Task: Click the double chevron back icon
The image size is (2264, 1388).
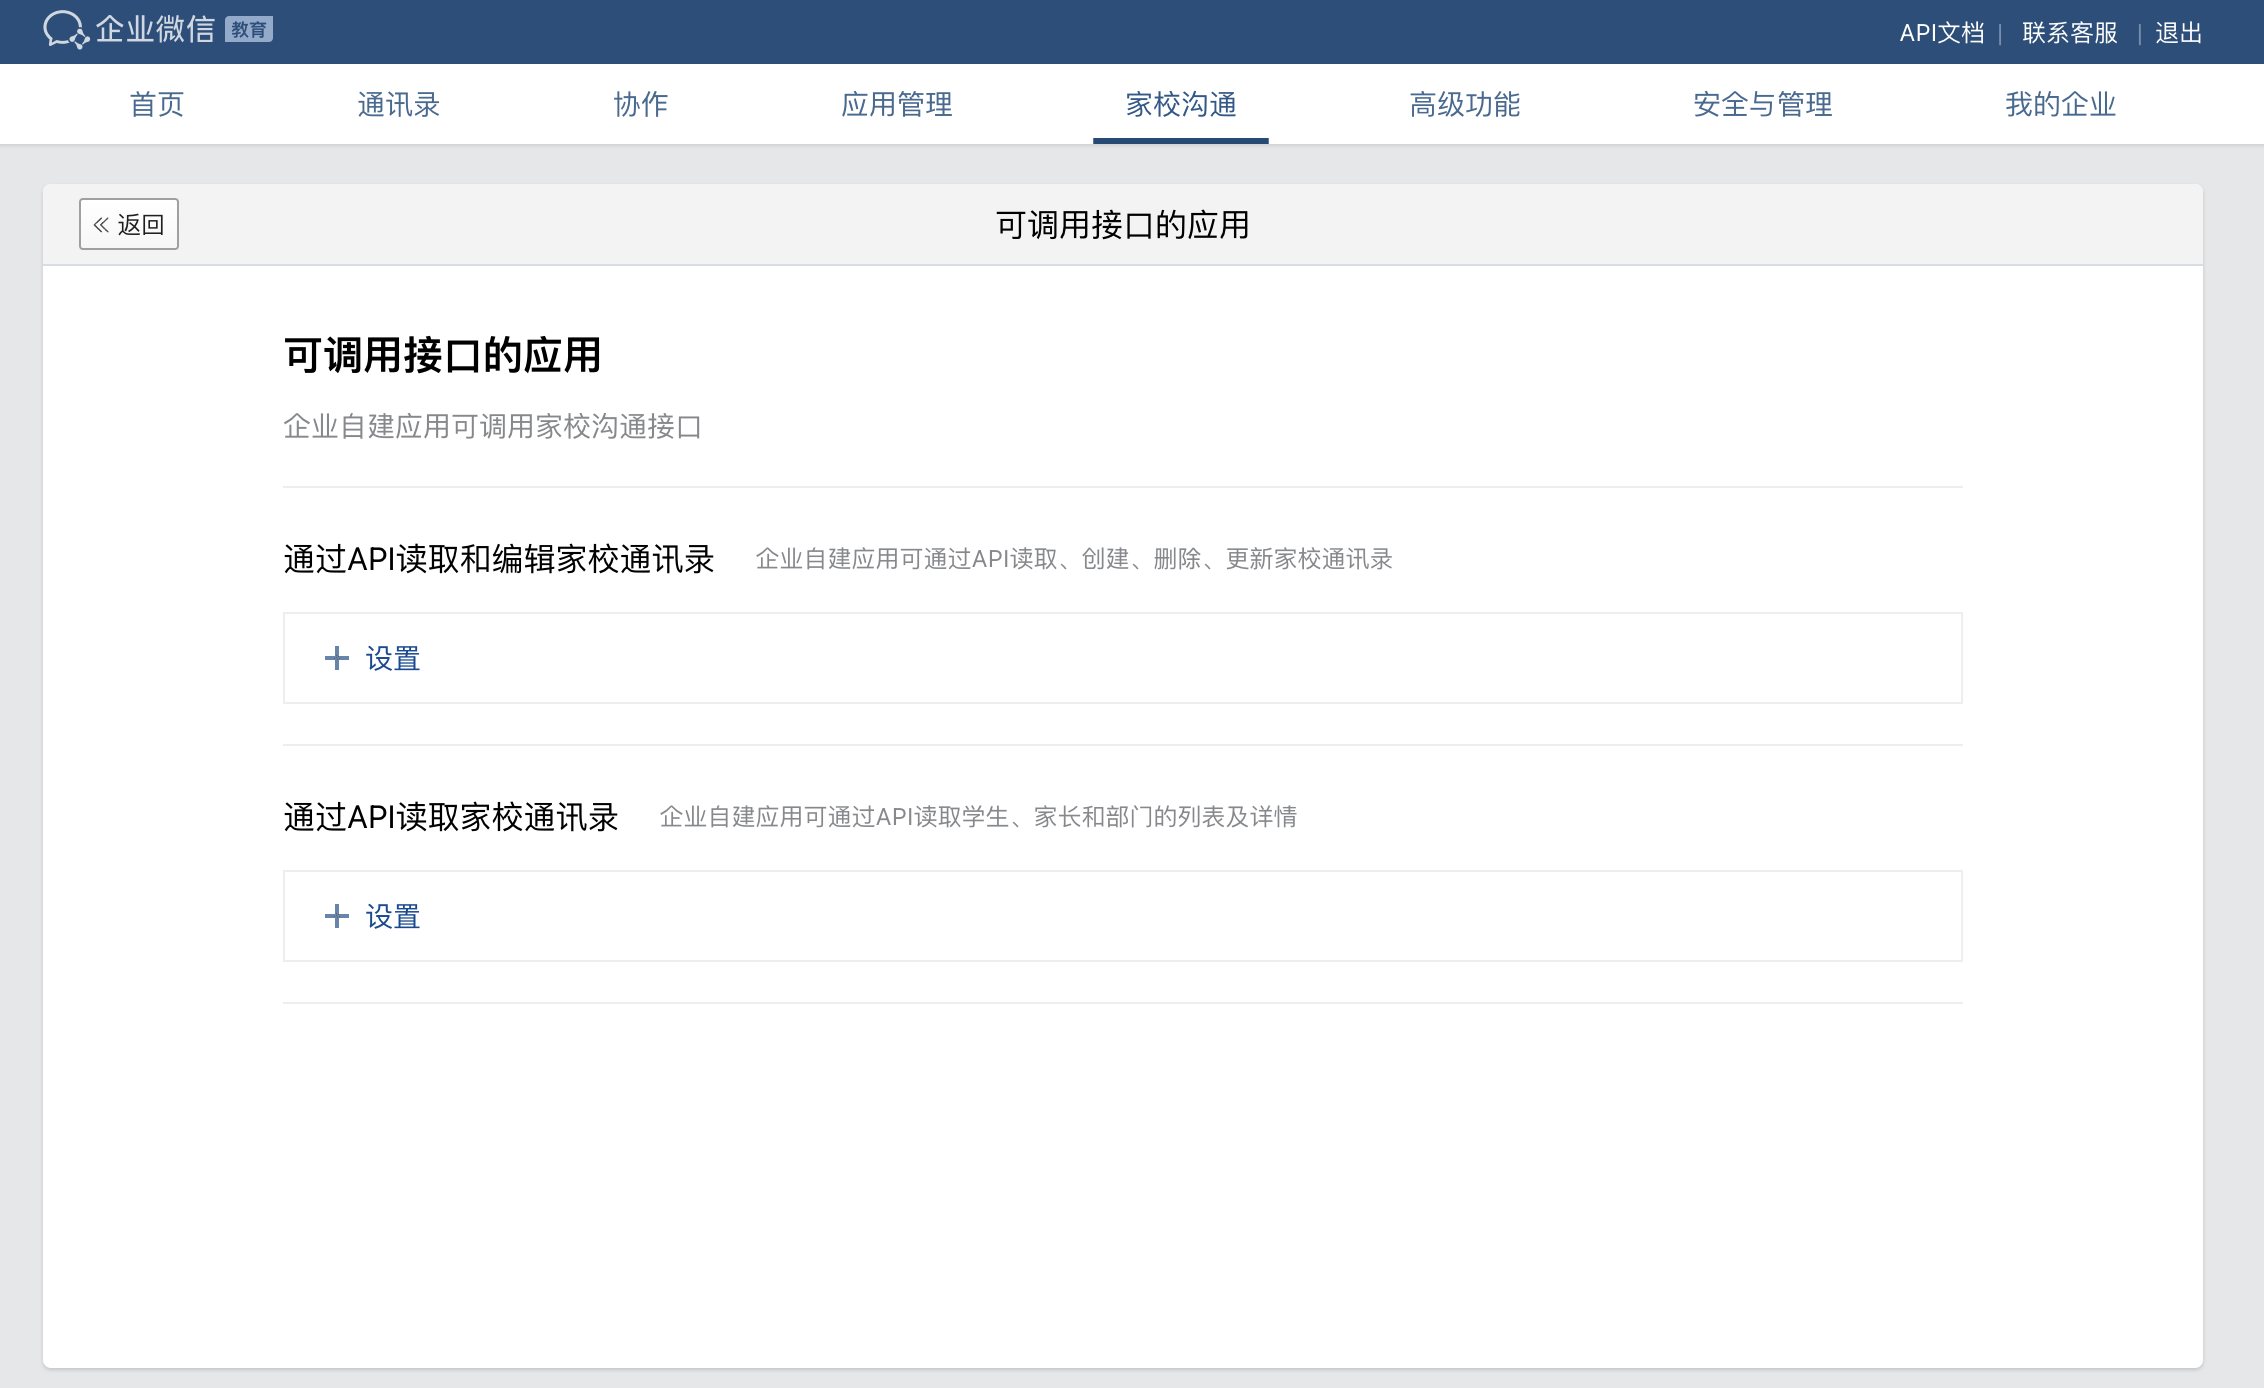Action: click(x=101, y=225)
